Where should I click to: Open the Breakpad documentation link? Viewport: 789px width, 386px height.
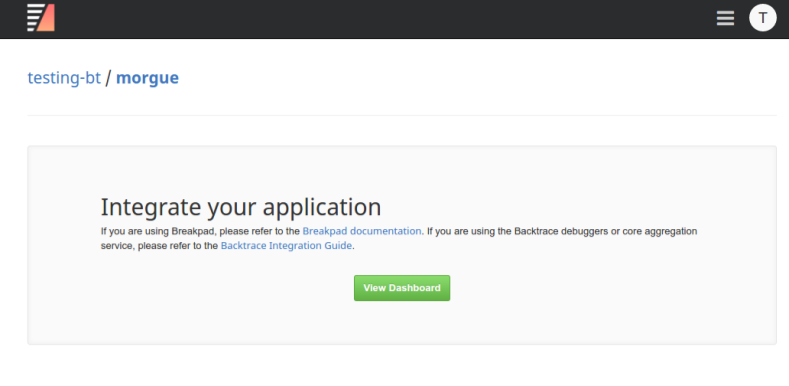[x=362, y=231]
